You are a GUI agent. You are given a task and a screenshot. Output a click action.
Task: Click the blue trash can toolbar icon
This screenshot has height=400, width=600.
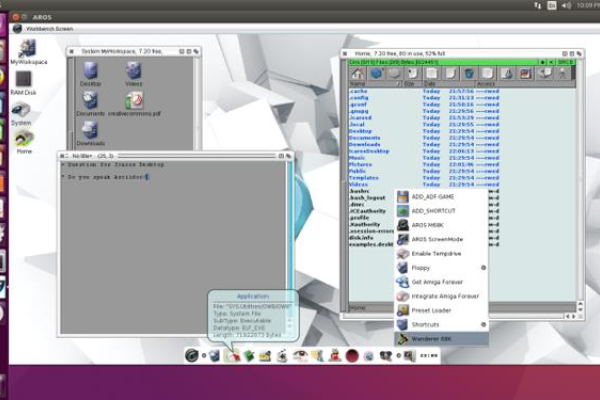tap(469, 73)
